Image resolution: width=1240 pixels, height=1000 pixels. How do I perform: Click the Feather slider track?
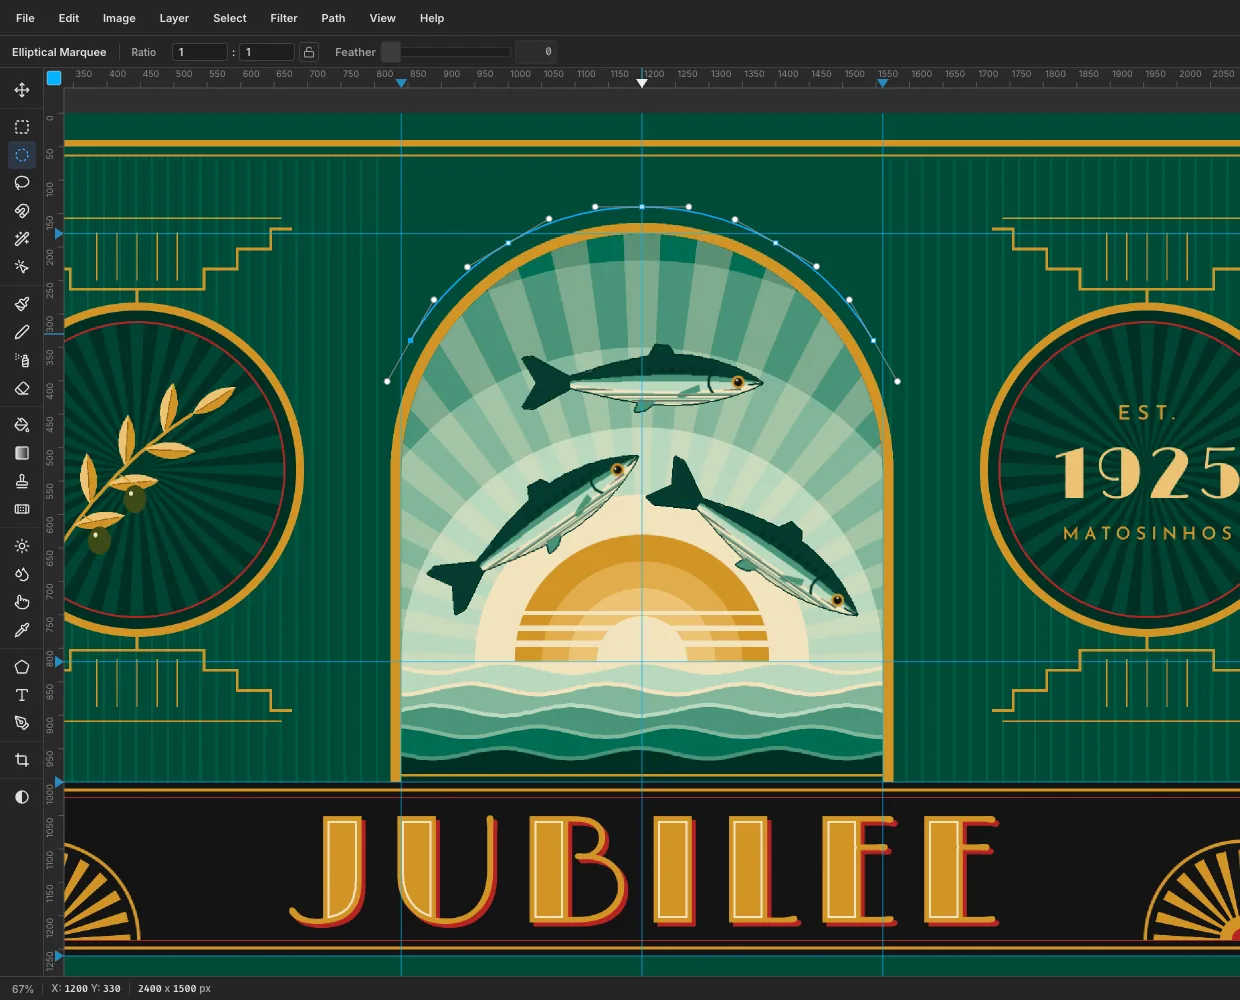click(x=446, y=52)
